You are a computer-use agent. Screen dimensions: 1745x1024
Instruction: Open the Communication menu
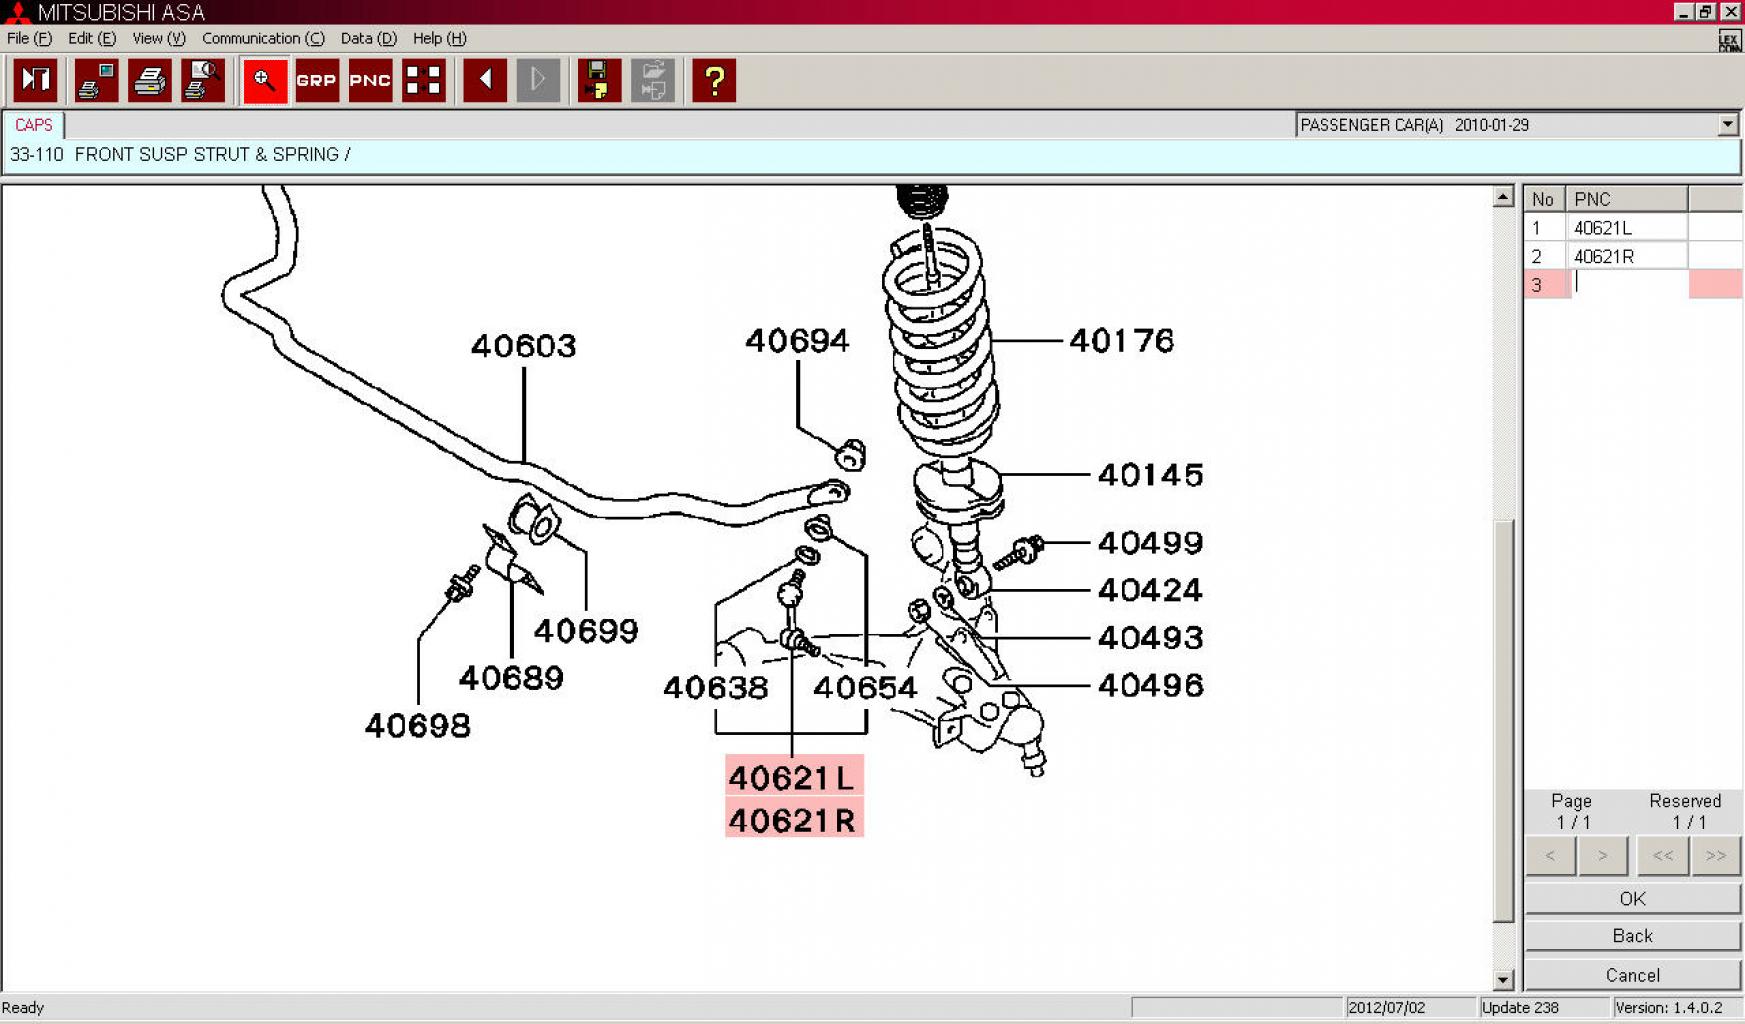(x=262, y=38)
